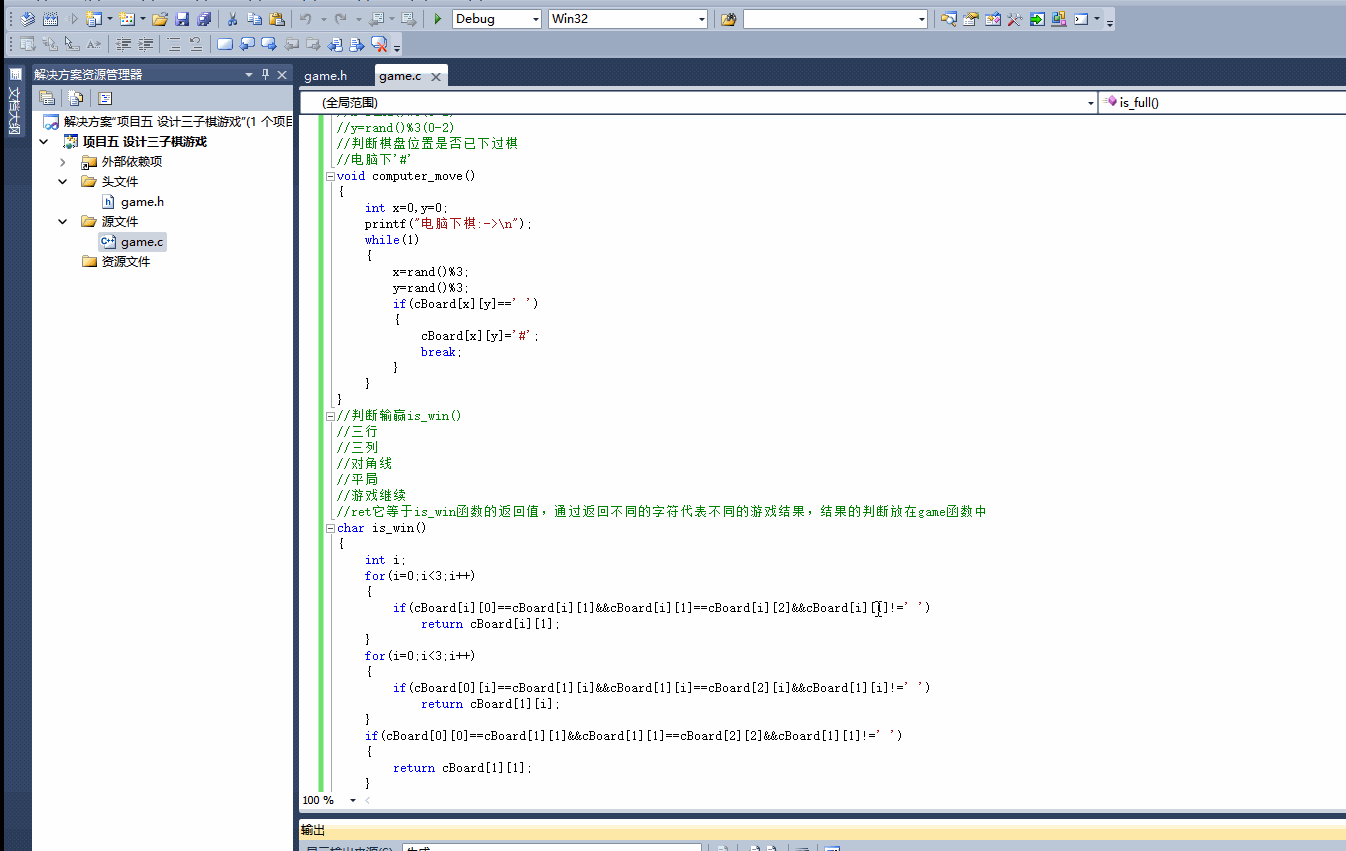The height and width of the screenshot is (851, 1346).
Task: Click Solution Explorer's View Code icon
Action: click(105, 98)
